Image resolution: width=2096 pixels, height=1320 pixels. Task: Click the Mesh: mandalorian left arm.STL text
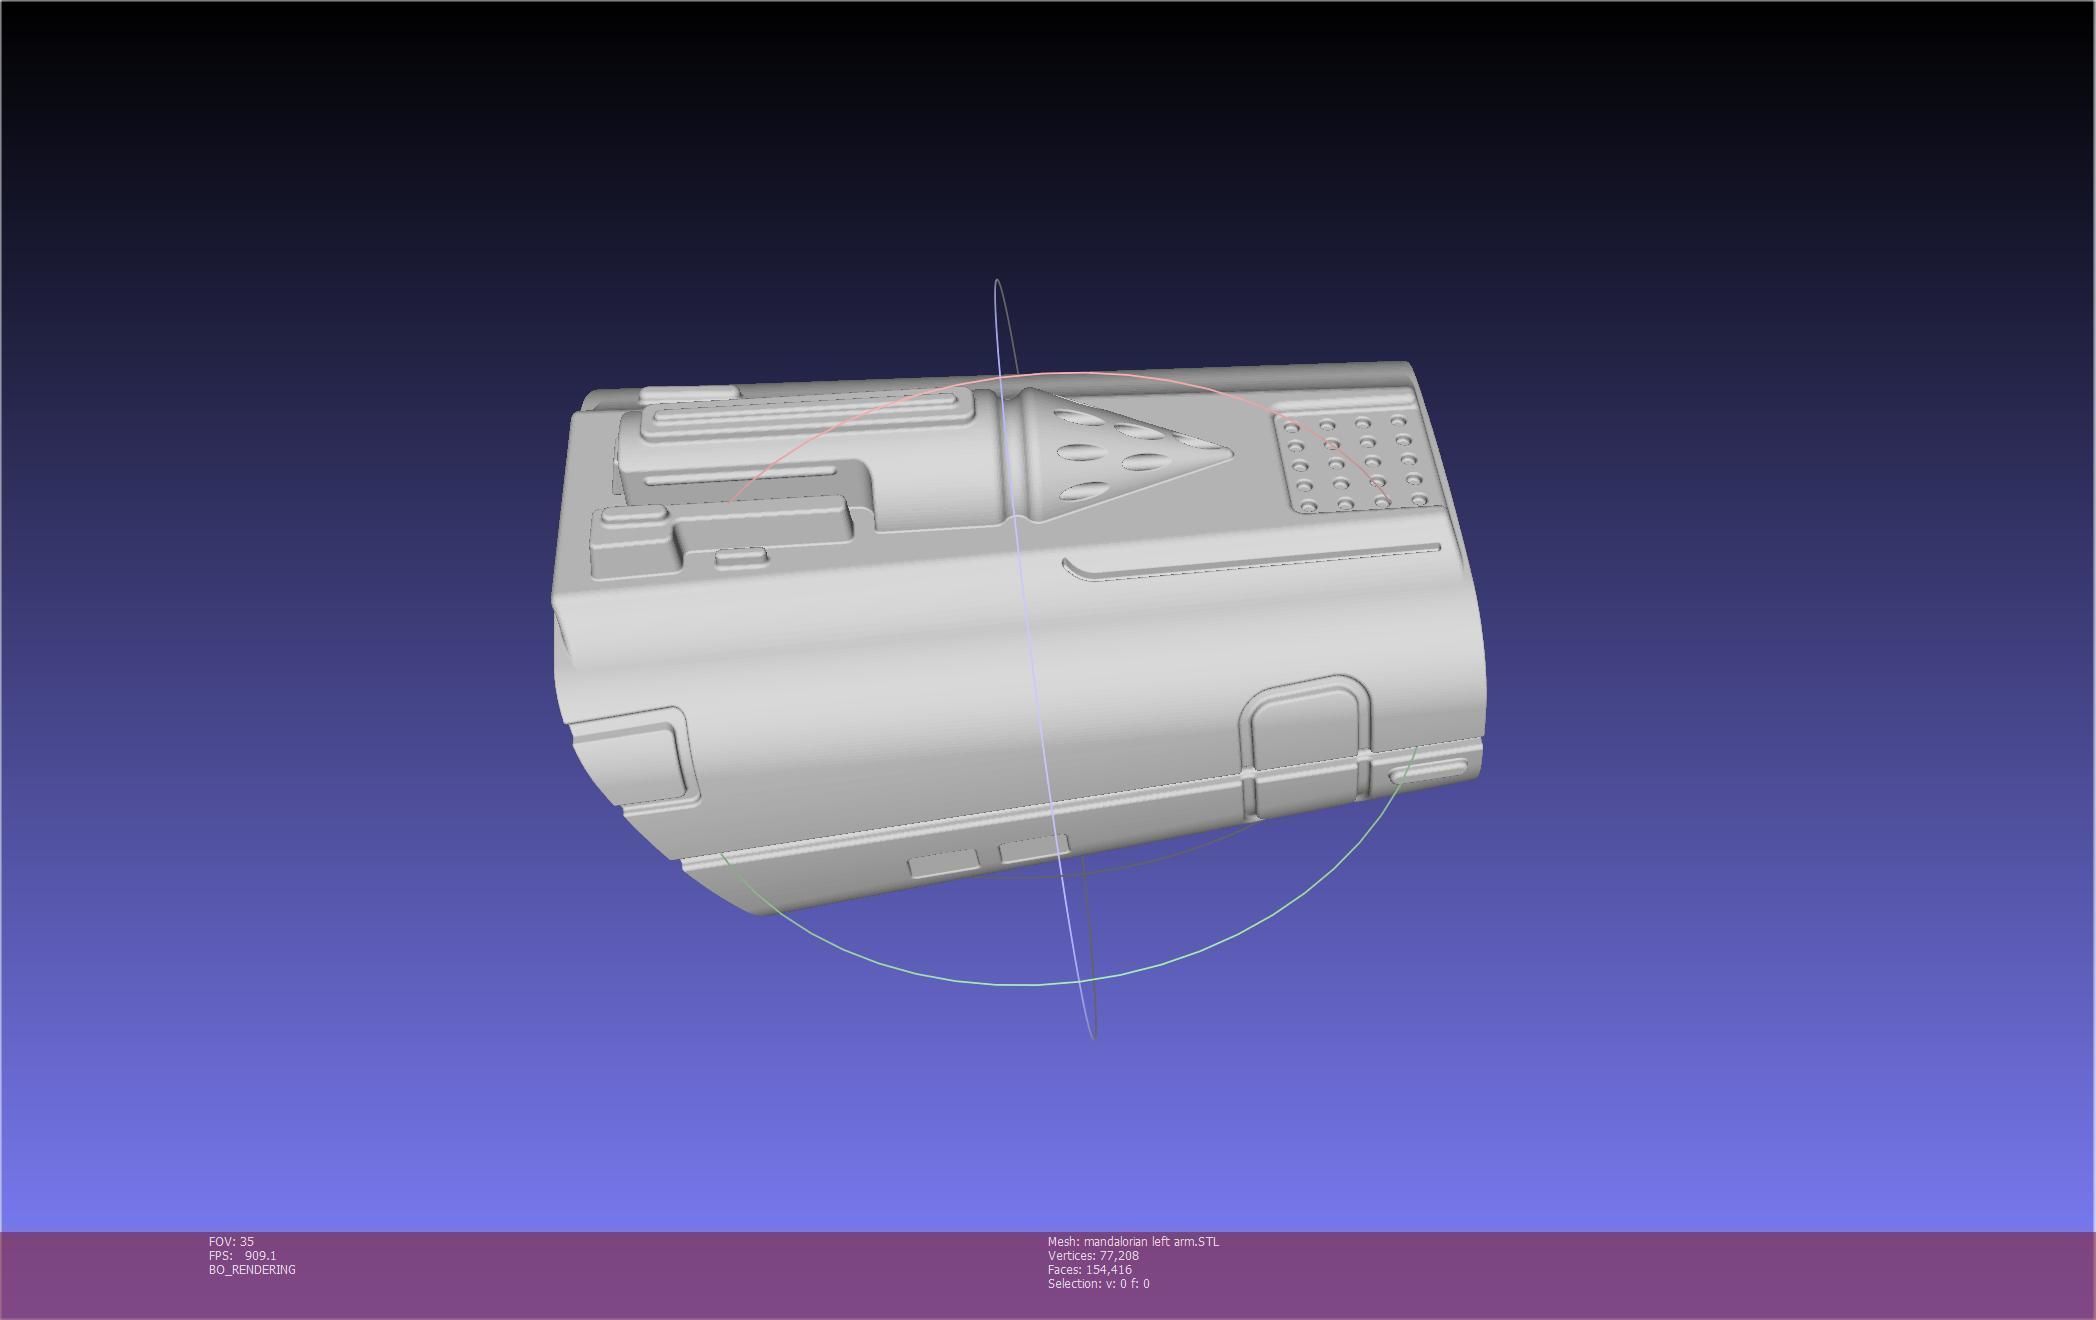[1133, 1241]
